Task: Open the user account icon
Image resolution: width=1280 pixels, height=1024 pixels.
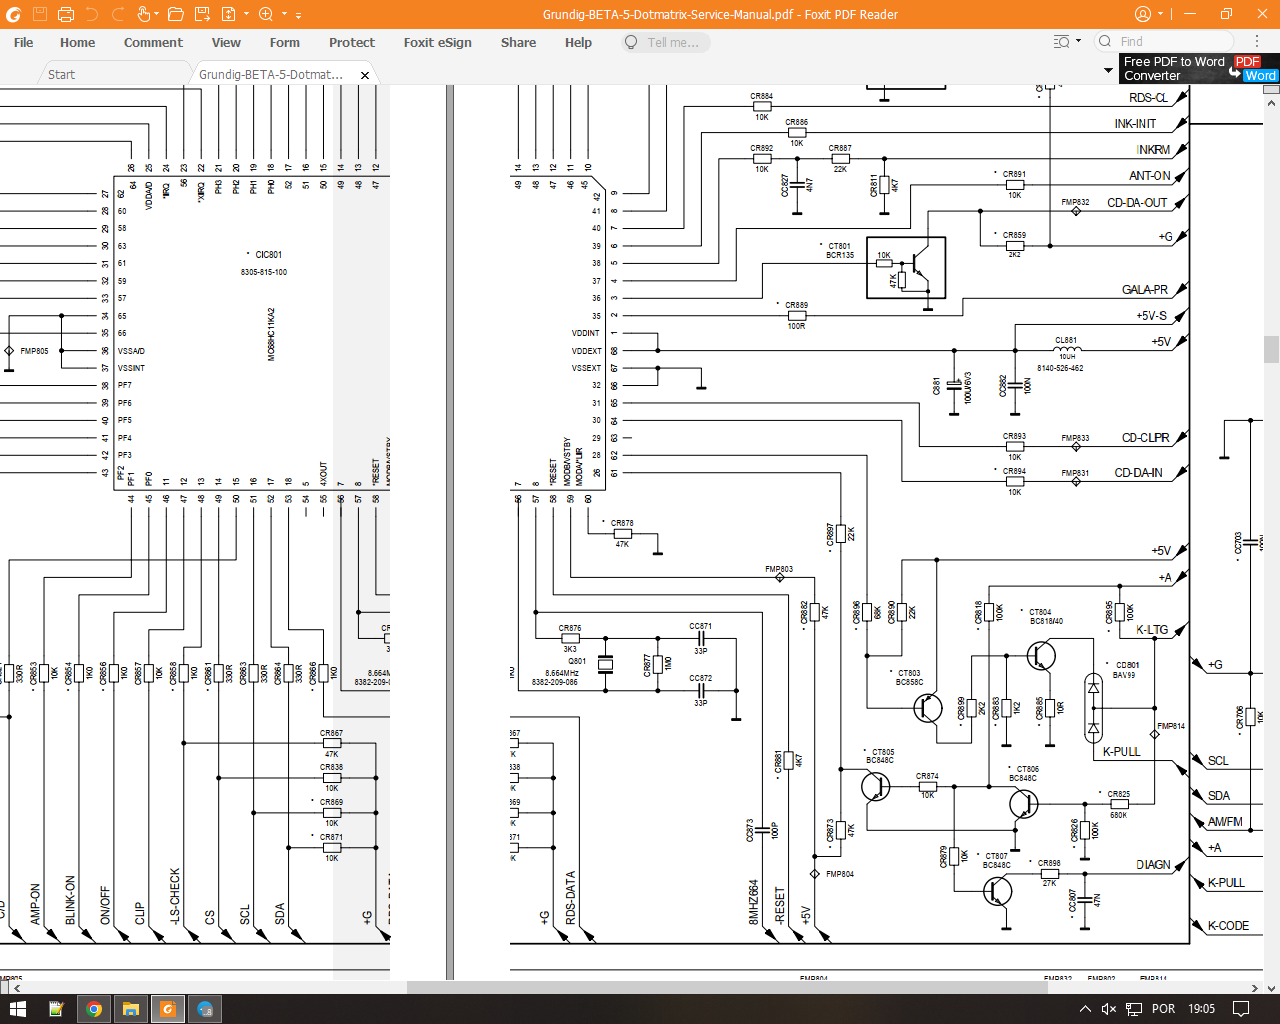Action: pos(1143,14)
